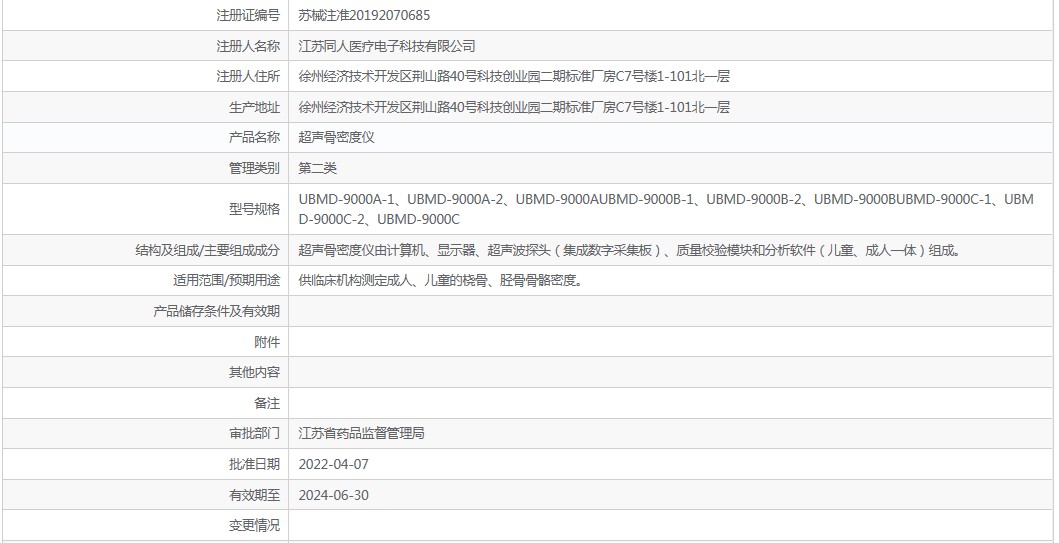The height and width of the screenshot is (543, 1059).
Task: Click the 审批部门 label
Action: tap(254, 434)
